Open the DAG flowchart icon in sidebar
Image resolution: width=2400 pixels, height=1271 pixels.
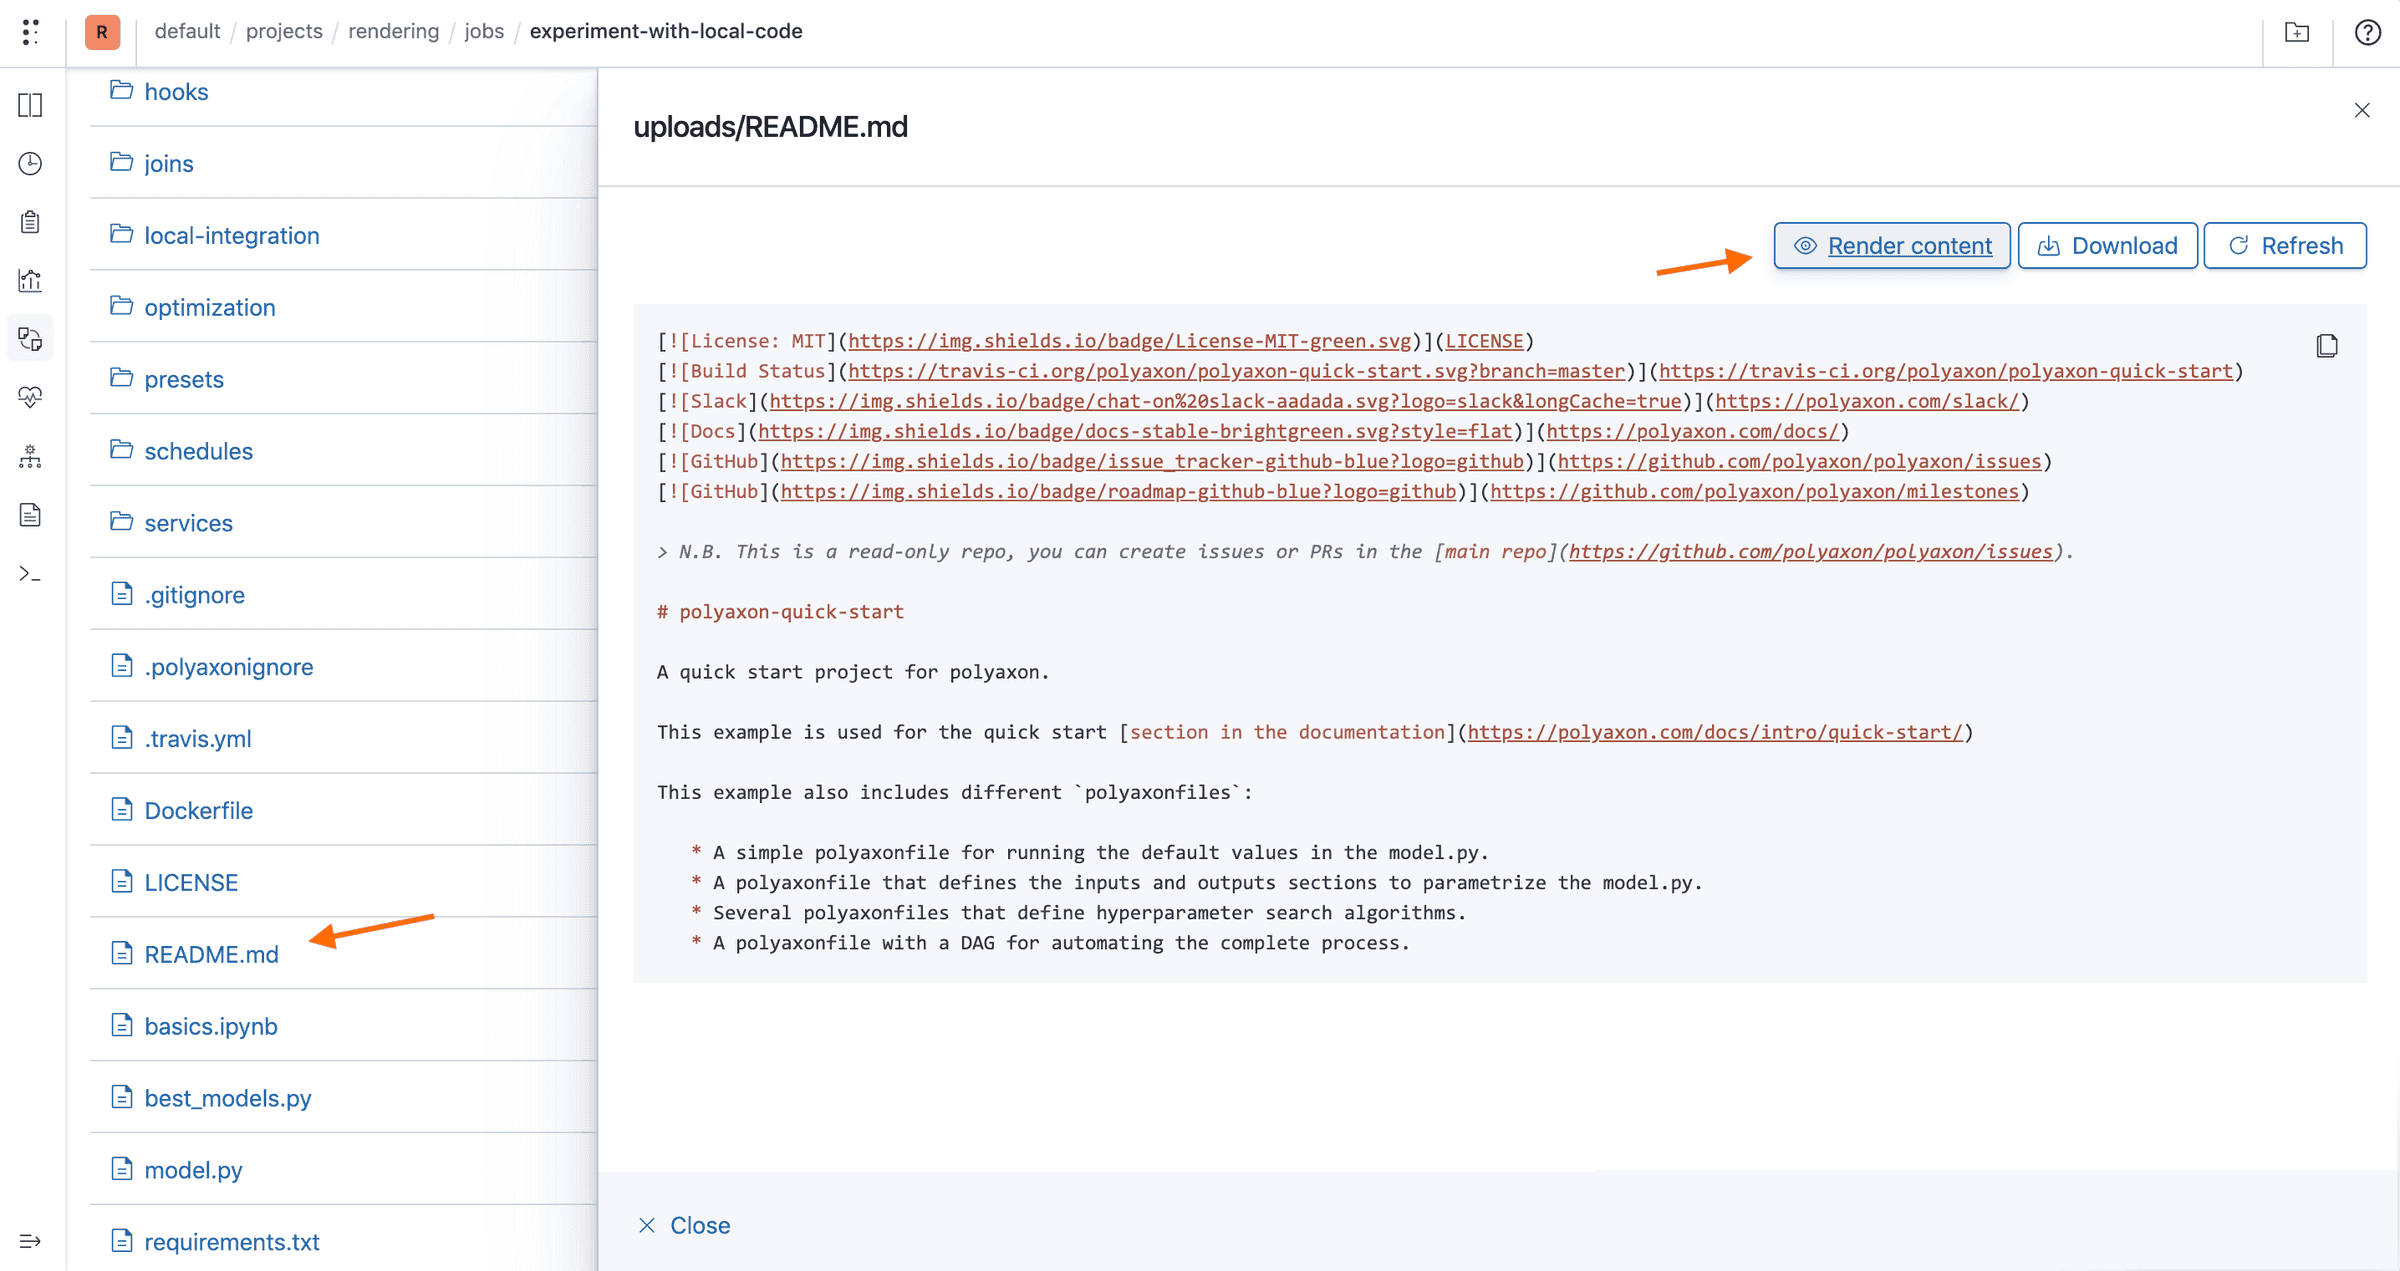30,457
